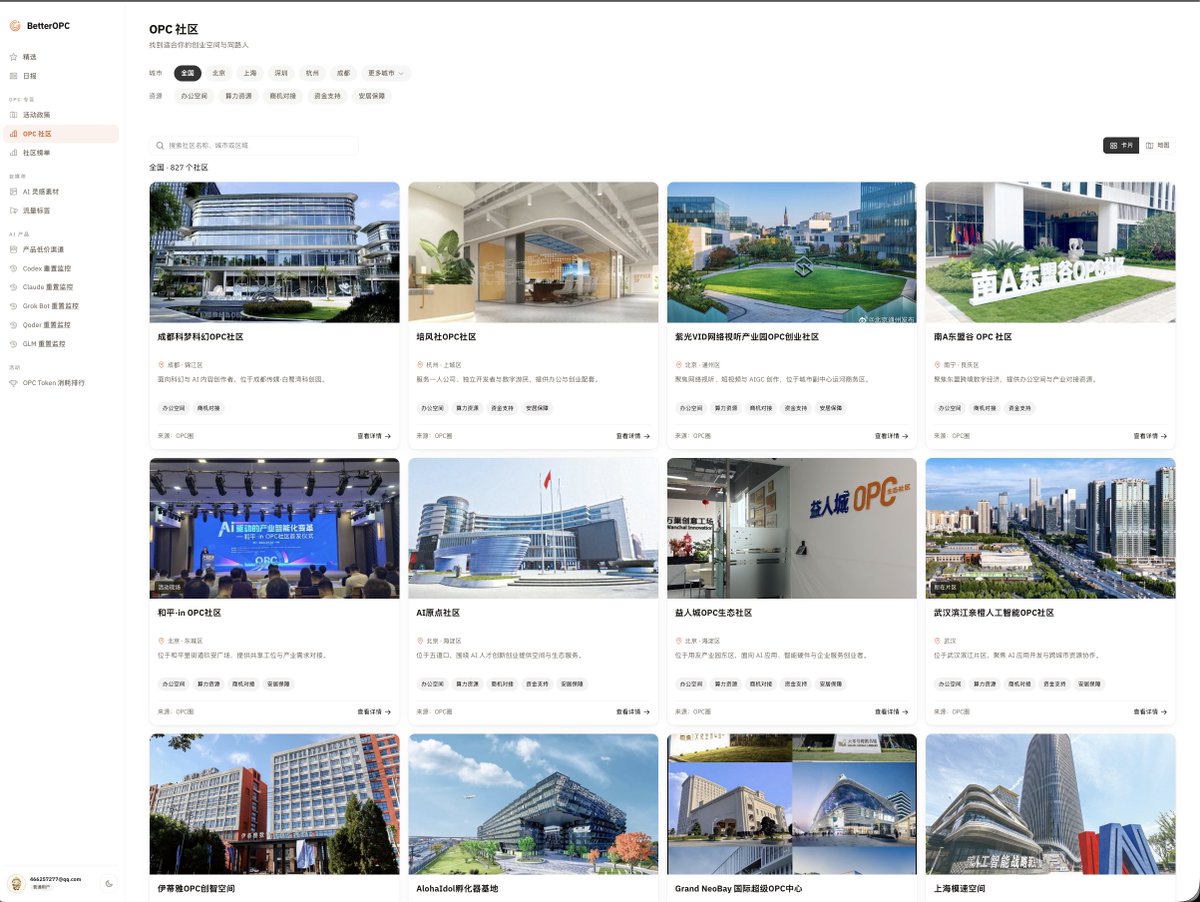Open the 武汉滨江 skyline photo

click(x=1051, y=528)
